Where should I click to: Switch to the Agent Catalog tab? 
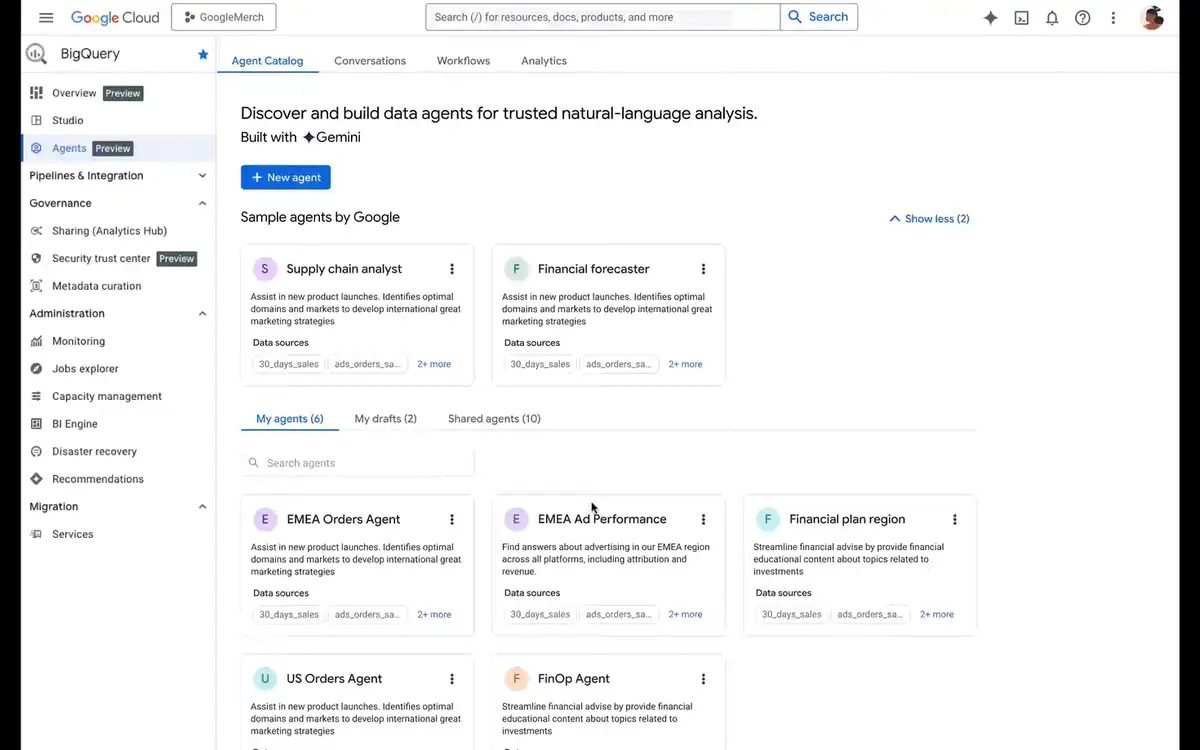[x=267, y=61]
